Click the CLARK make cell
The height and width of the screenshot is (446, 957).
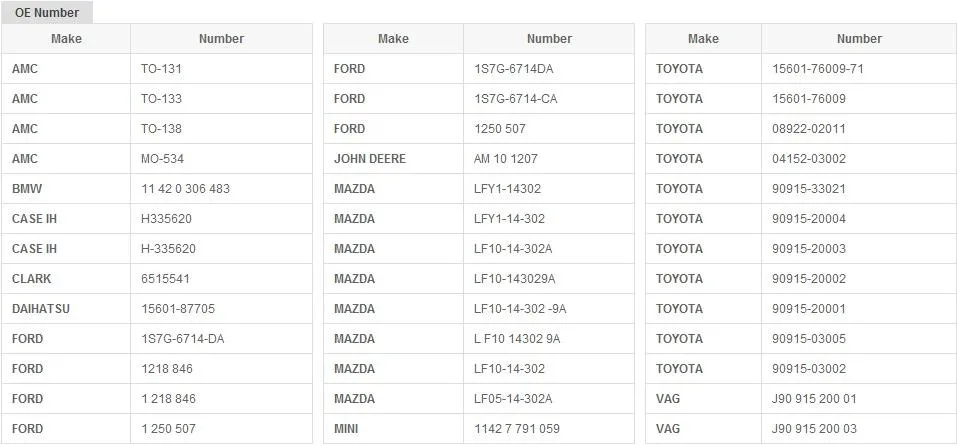click(66, 279)
